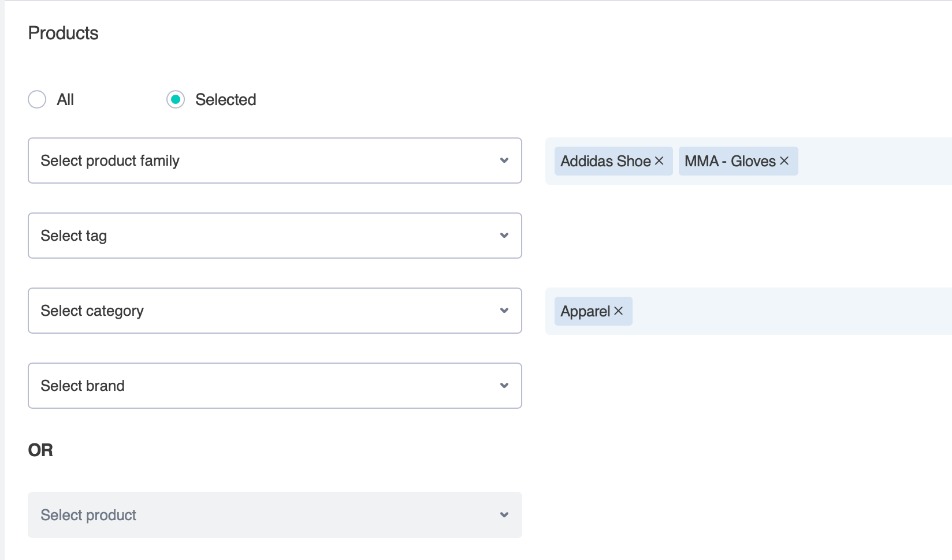Click the chevron arrow on Select tag
952x560 pixels.
click(504, 236)
